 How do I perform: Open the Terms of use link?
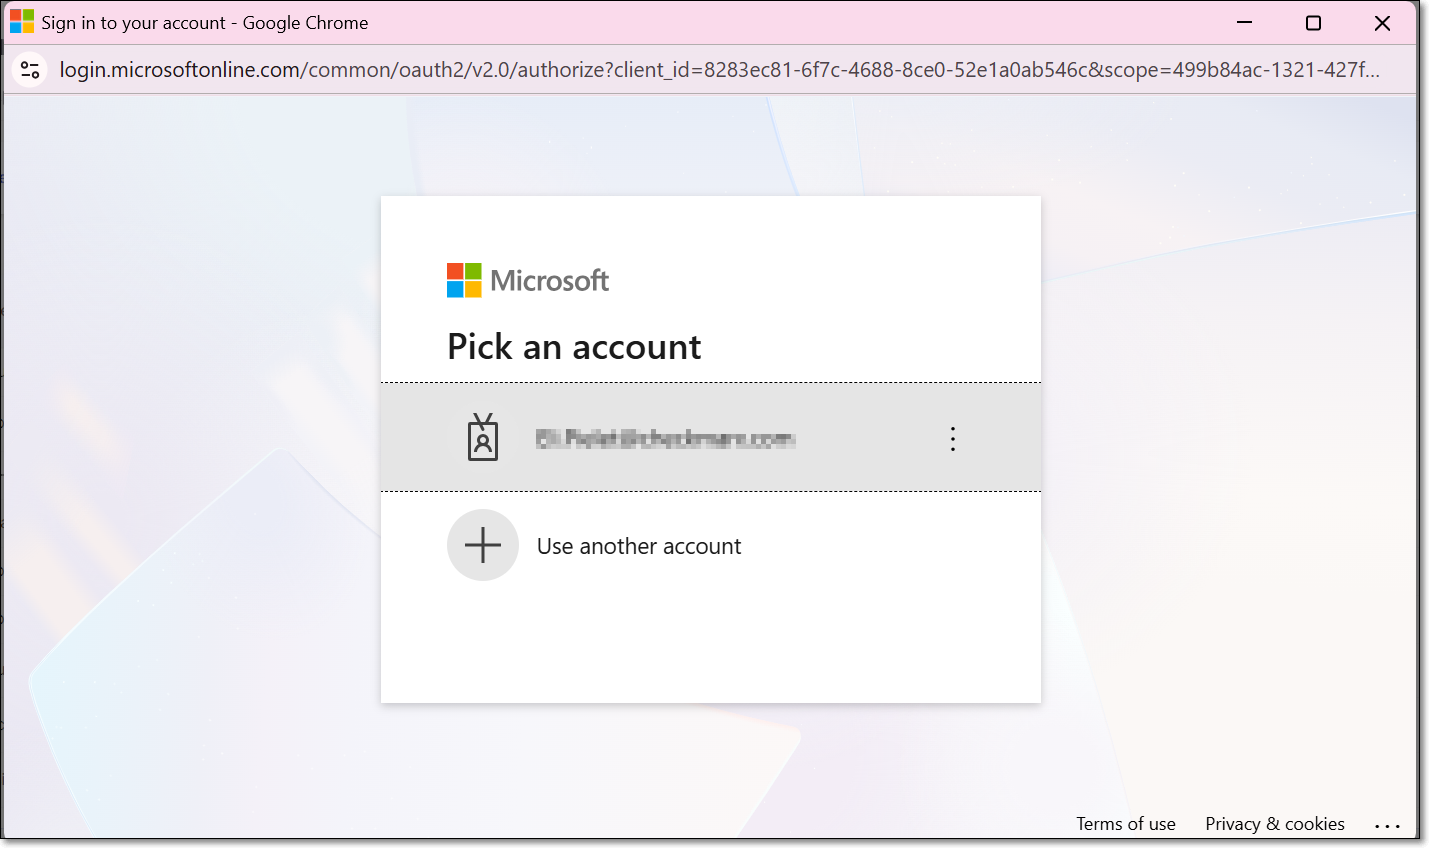[x=1125, y=824]
